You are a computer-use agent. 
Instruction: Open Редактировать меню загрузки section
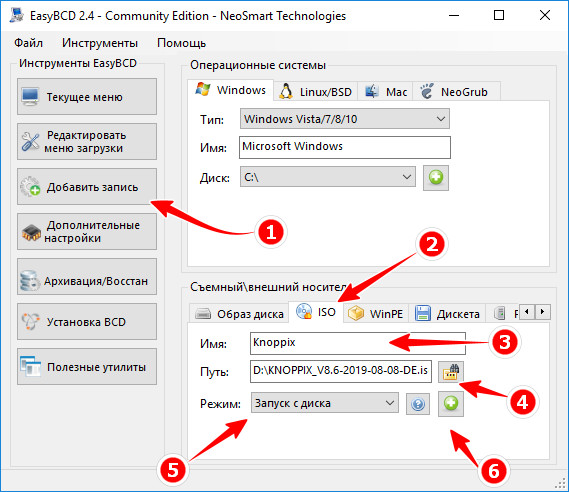[87, 142]
